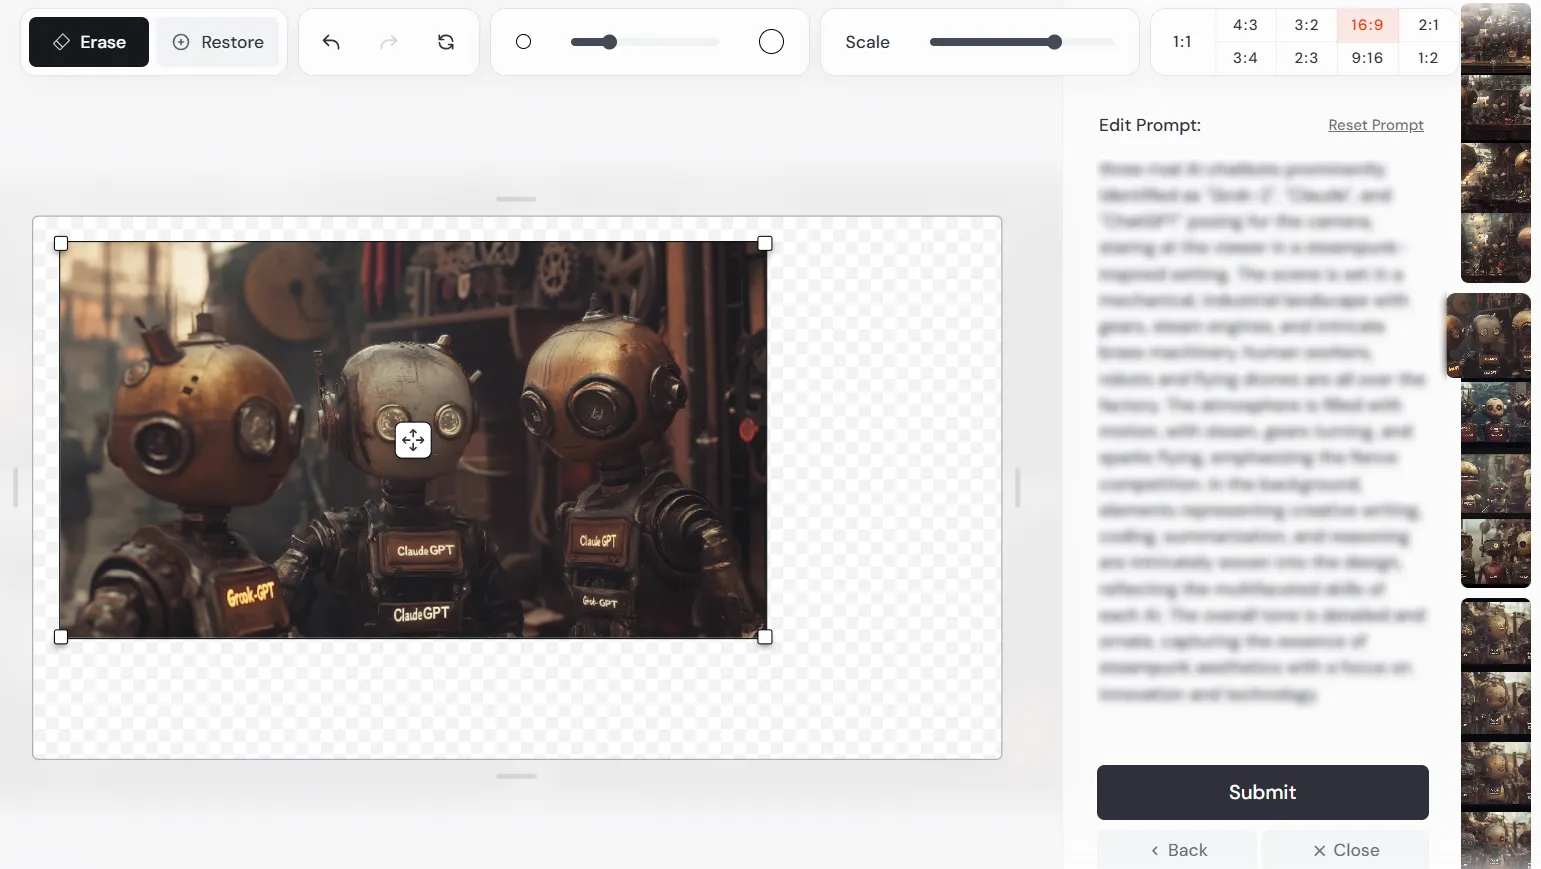Choose the 1:1 aspect ratio
1541x869 pixels.
(1182, 42)
